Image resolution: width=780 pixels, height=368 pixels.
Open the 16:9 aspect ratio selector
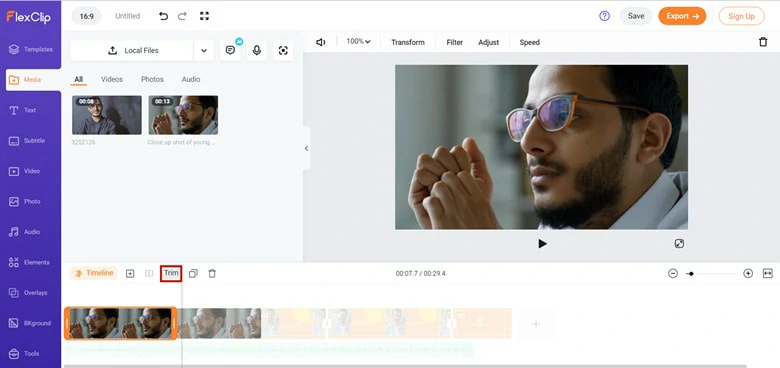(x=87, y=16)
